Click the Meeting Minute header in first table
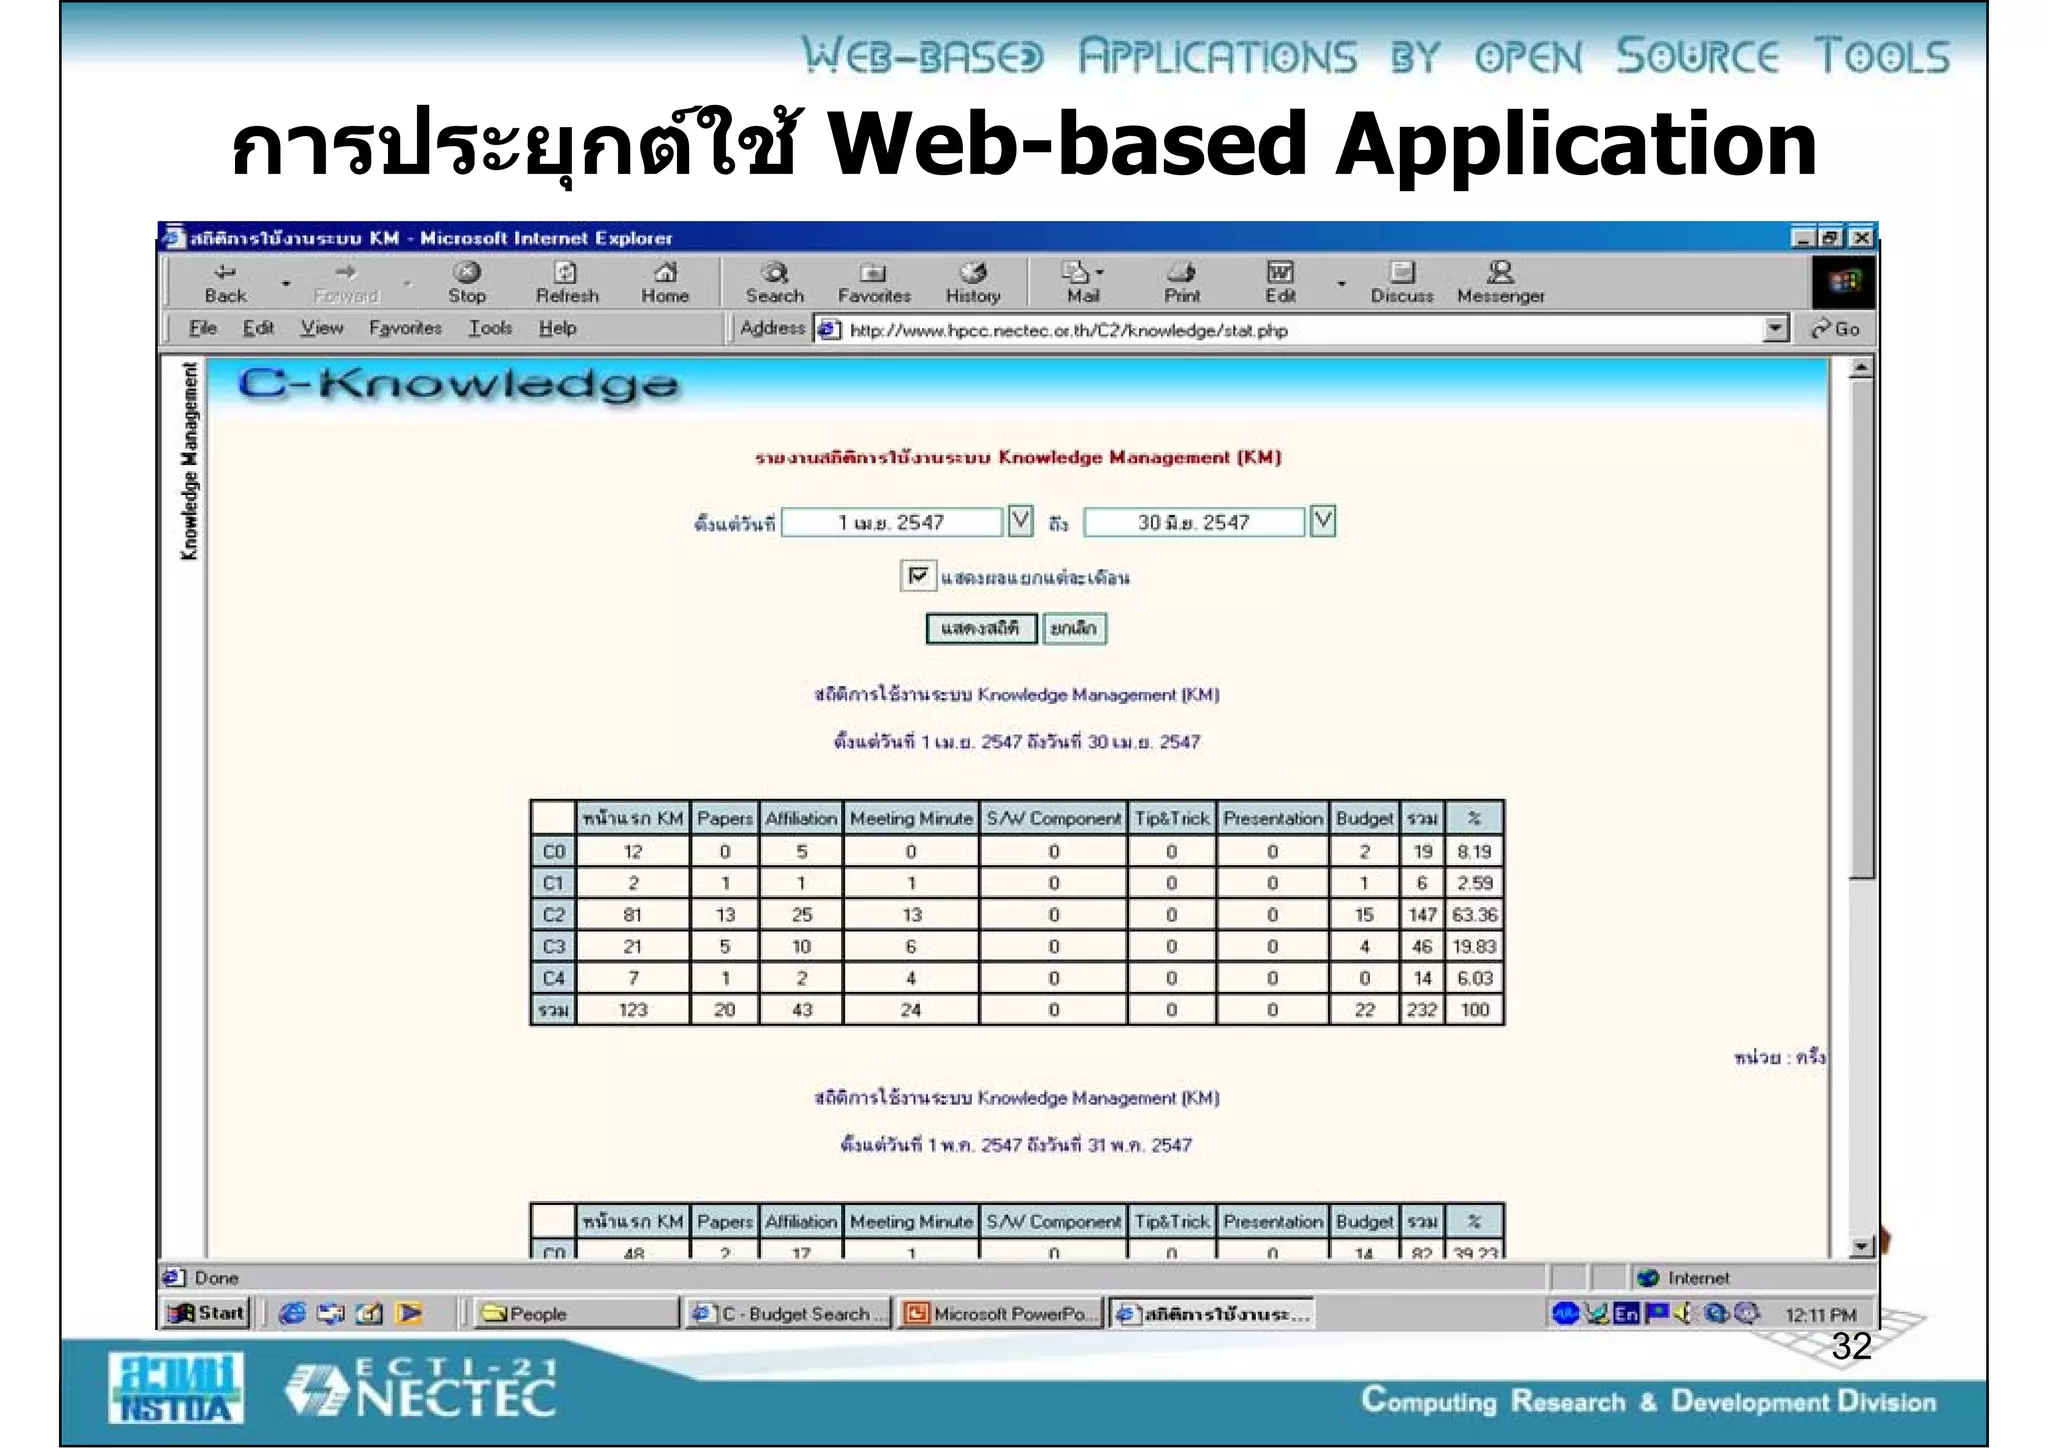This screenshot has height=1448, width=2048. [x=911, y=818]
